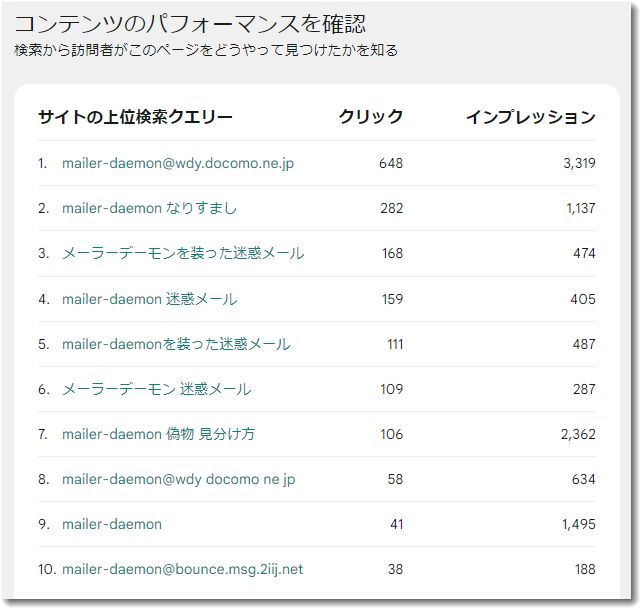
Task: Click the 'サイトの上位検索クエリー' table heading
Action: (135, 117)
